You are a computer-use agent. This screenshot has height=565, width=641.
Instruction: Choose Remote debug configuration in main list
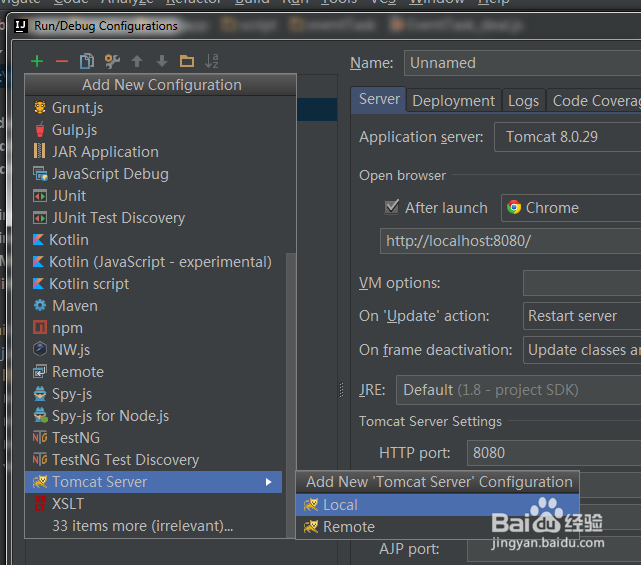155,372
